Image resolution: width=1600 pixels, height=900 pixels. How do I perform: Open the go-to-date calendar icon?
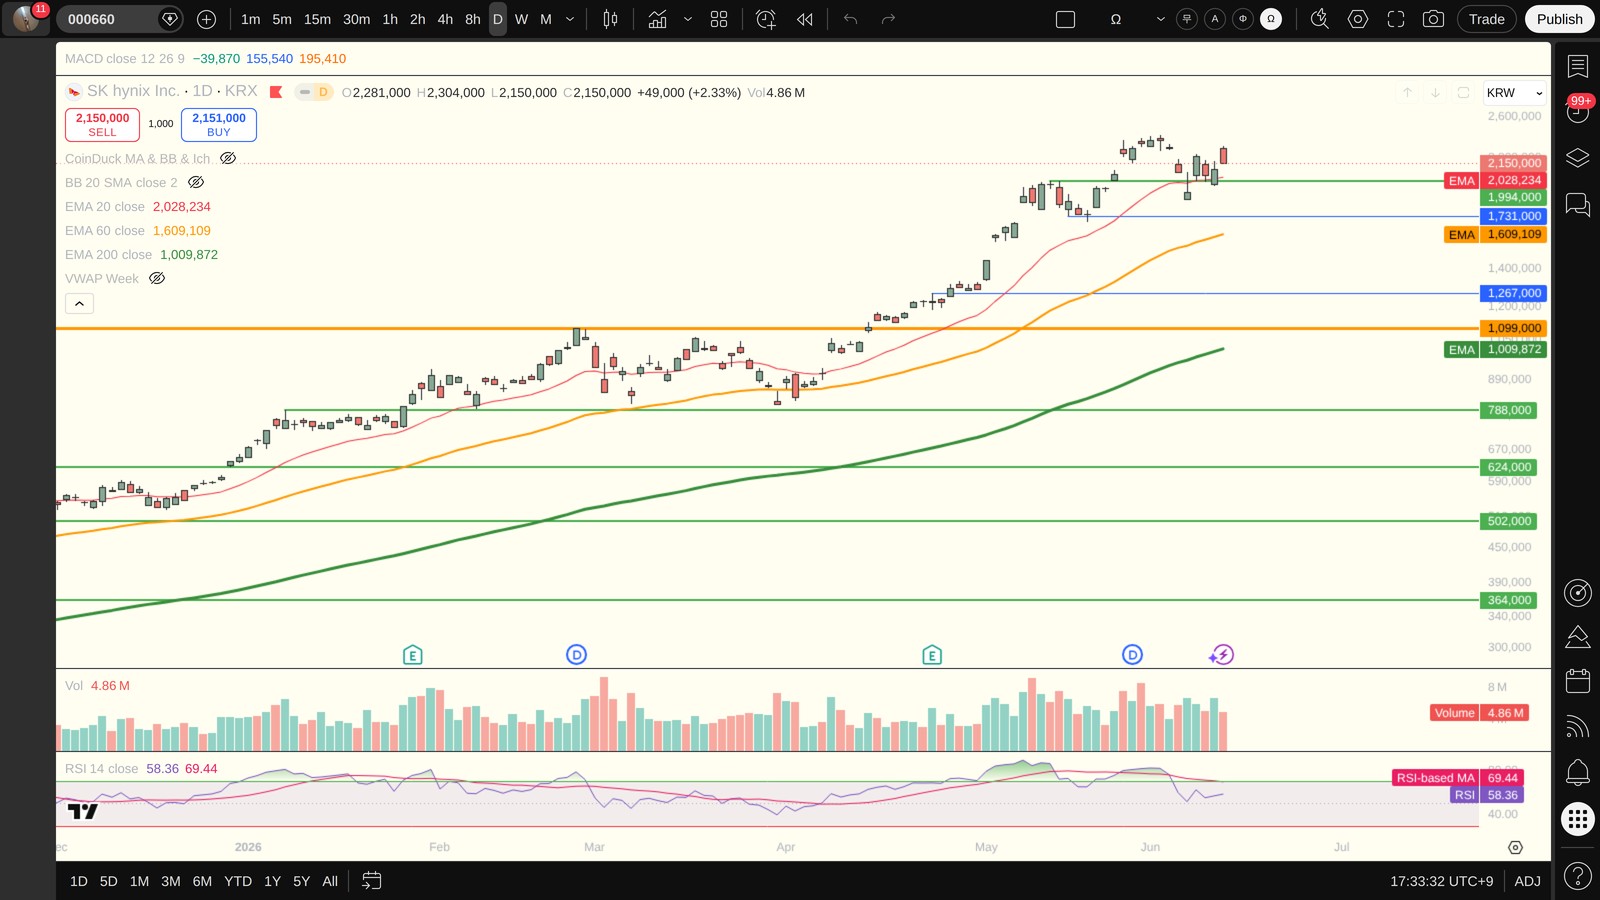371,881
